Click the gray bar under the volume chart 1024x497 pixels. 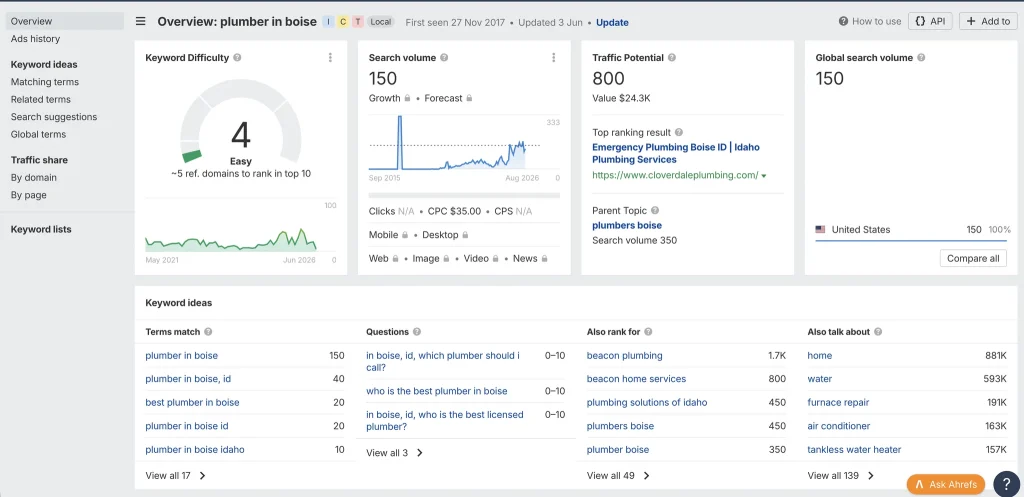pos(464,195)
